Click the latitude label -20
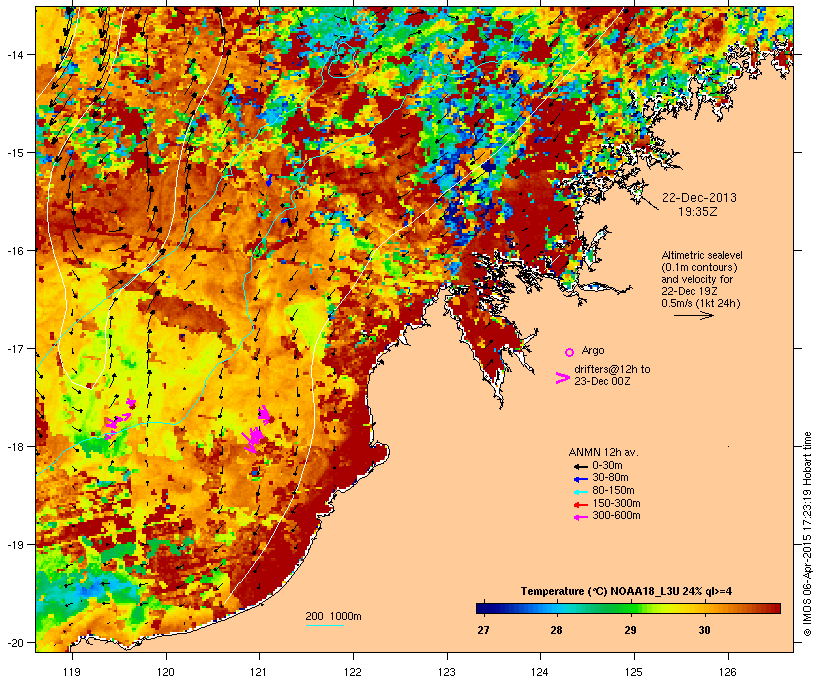Viewport: 820px width, 680px height. click(14, 643)
